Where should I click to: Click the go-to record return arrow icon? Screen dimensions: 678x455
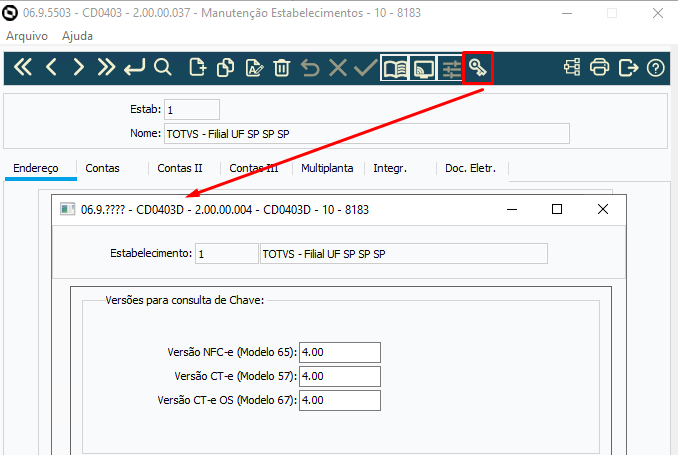tap(134, 68)
